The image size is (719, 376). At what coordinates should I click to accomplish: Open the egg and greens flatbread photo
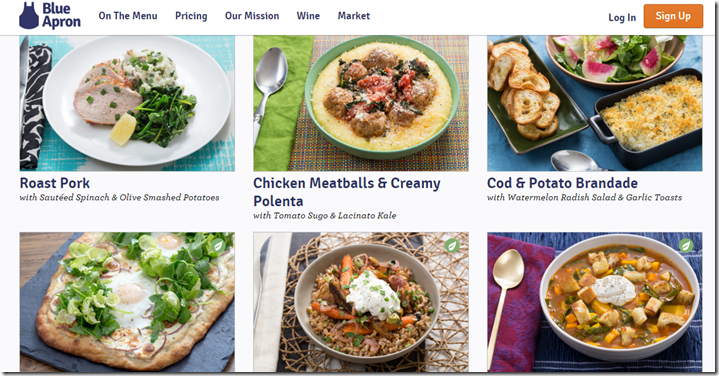pos(127,302)
